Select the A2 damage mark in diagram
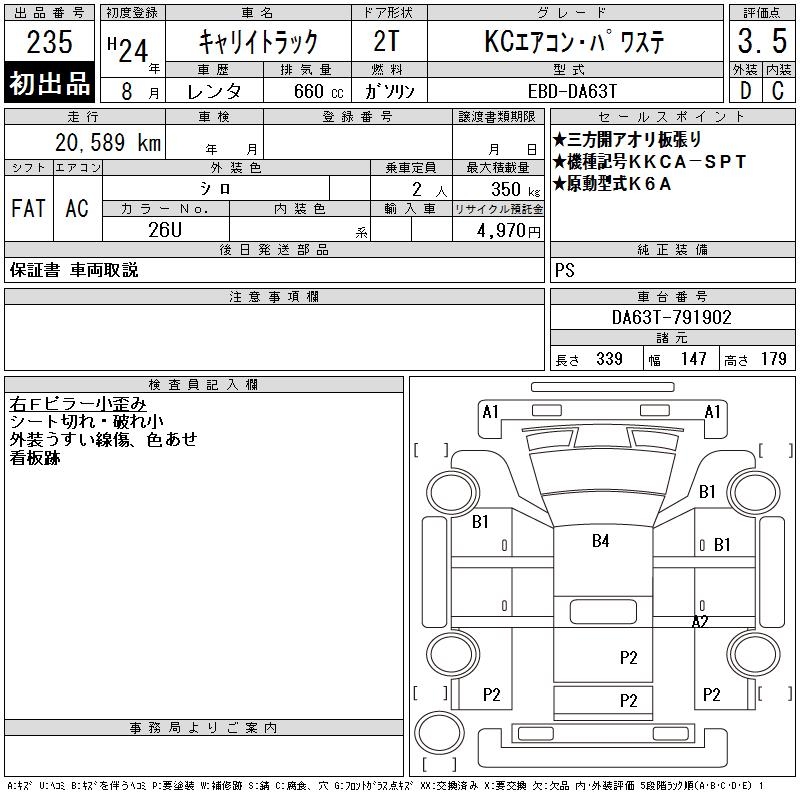Image resolution: width=800 pixels, height=800 pixels. [x=700, y=621]
